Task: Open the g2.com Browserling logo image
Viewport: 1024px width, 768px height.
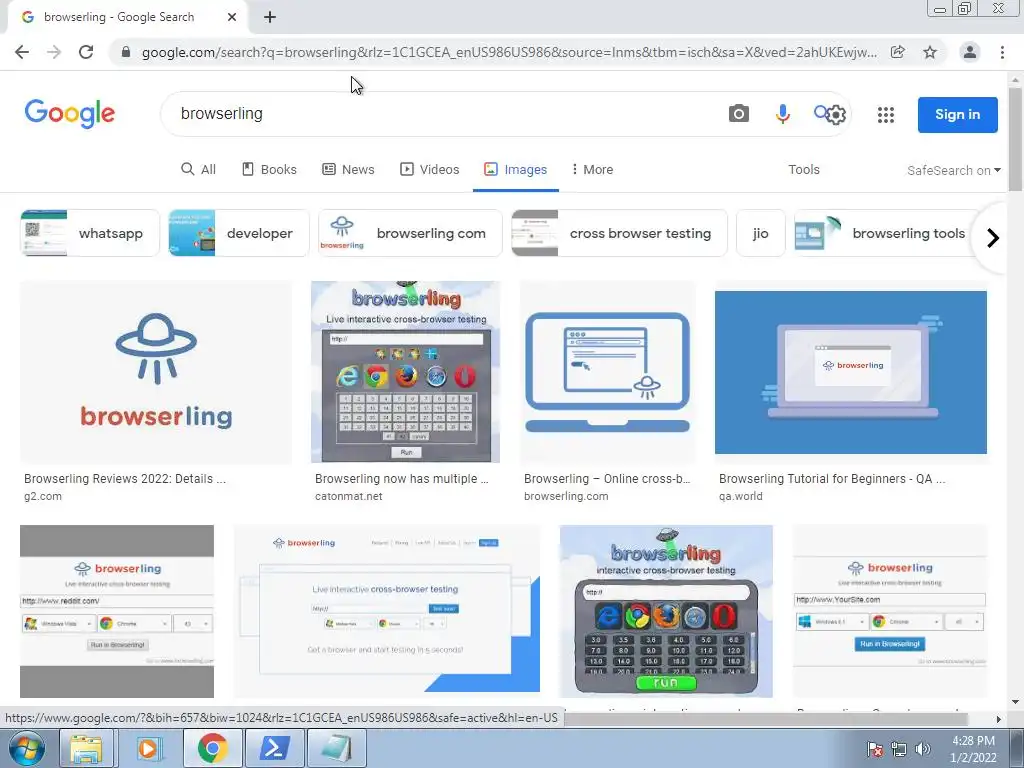Action: tap(156, 372)
